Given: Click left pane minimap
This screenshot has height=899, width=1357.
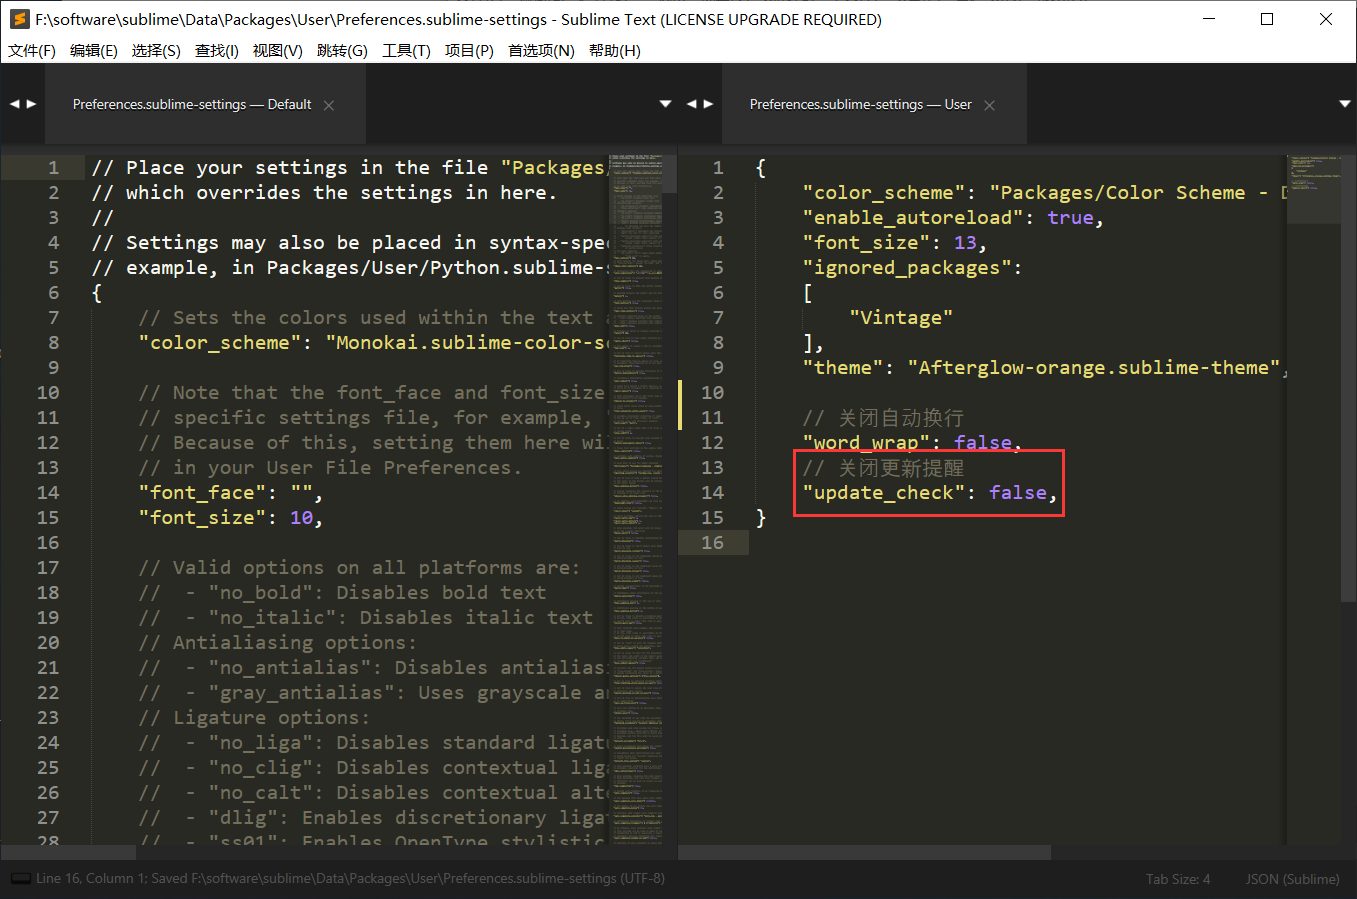Looking at the screenshot, I should point(636,500).
